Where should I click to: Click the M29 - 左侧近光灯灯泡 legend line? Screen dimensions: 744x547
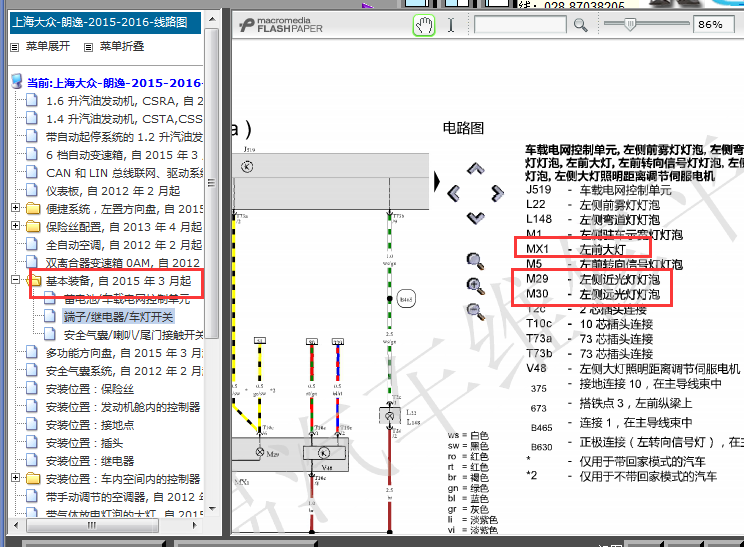593,279
